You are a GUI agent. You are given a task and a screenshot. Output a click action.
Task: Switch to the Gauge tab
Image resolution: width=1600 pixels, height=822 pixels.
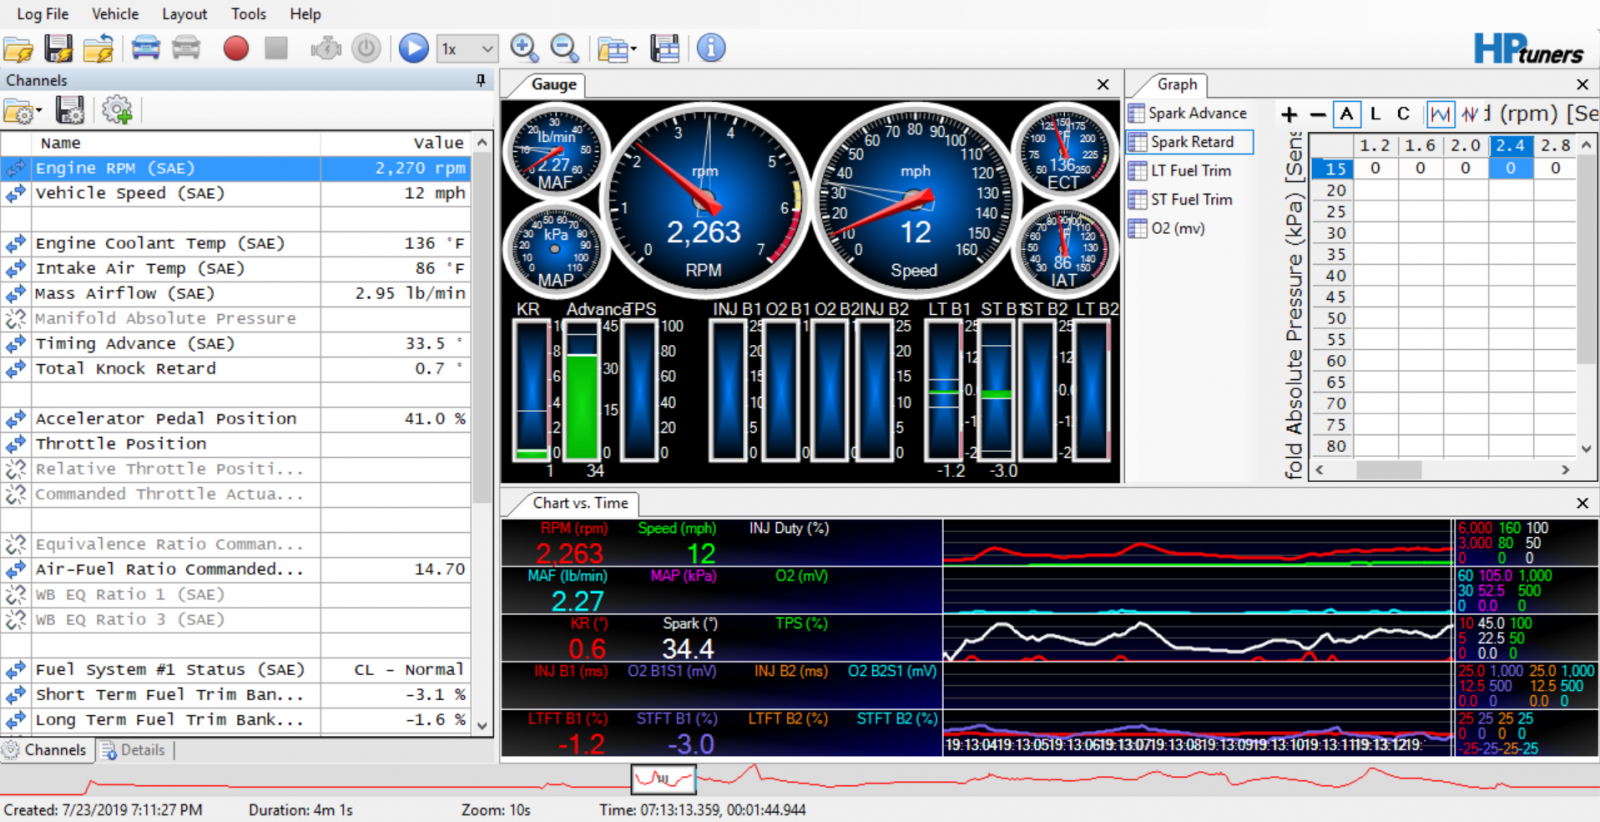pyautogui.click(x=553, y=85)
